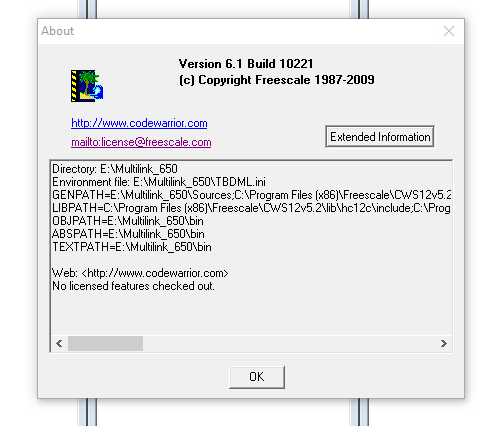
Task: Click the LIBPATH line in info box
Action: coord(251,208)
